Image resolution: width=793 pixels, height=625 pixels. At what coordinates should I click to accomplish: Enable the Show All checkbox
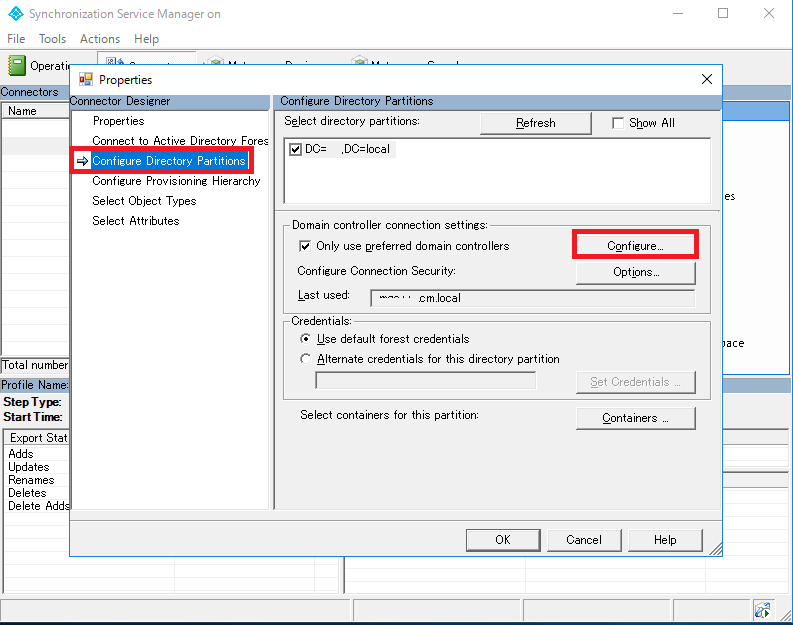pyautogui.click(x=618, y=123)
